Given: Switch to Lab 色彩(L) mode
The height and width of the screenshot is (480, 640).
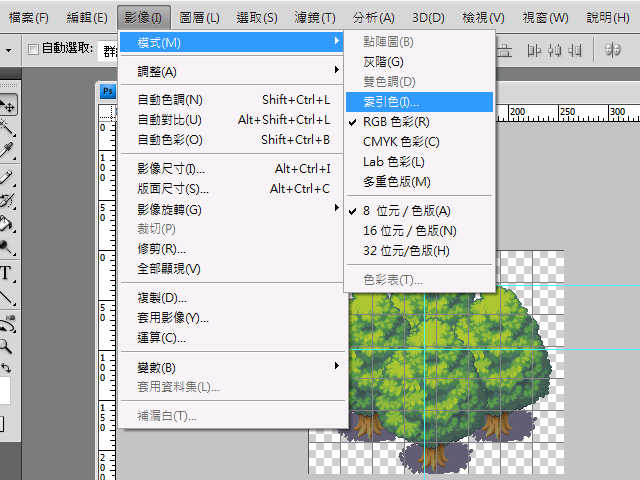Looking at the screenshot, I should click(420, 162).
